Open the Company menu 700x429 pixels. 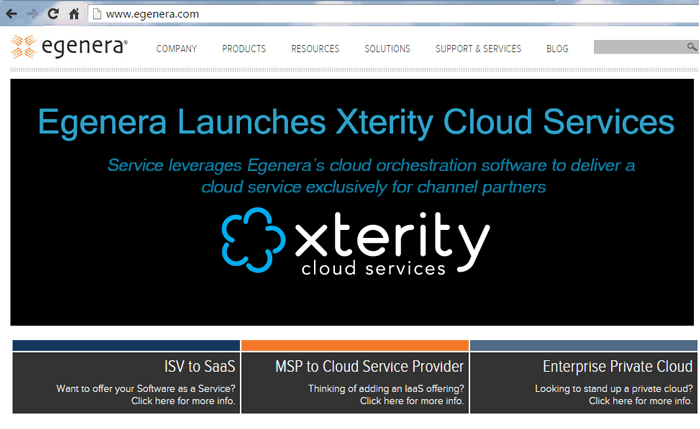176,49
